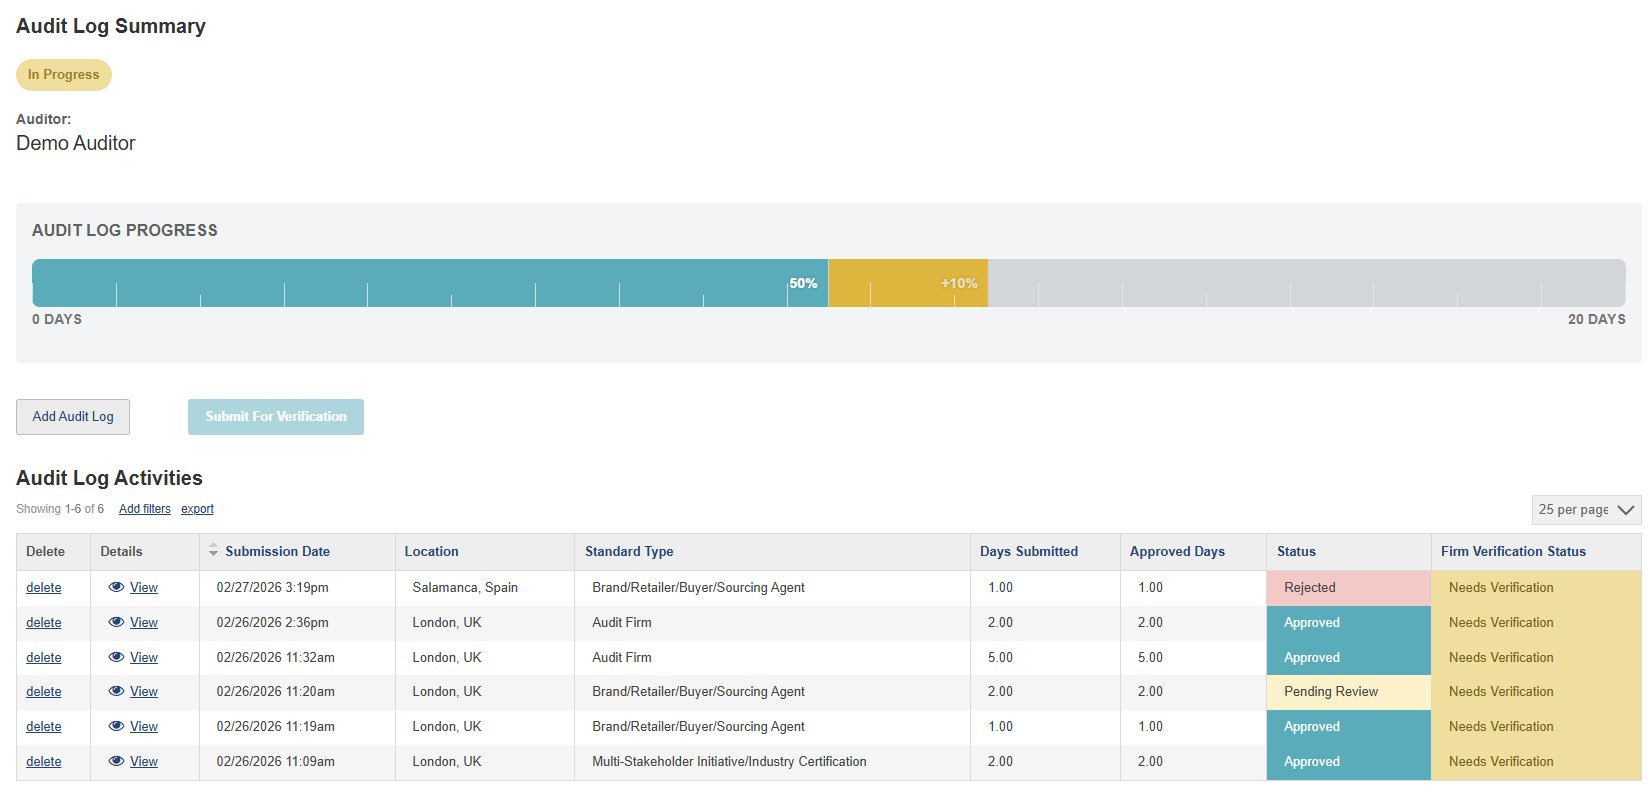This screenshot has height=794, width=1652.
Task: Delete the 02/26/2026 11:19am log entry
Action: (x=44, y=727)
